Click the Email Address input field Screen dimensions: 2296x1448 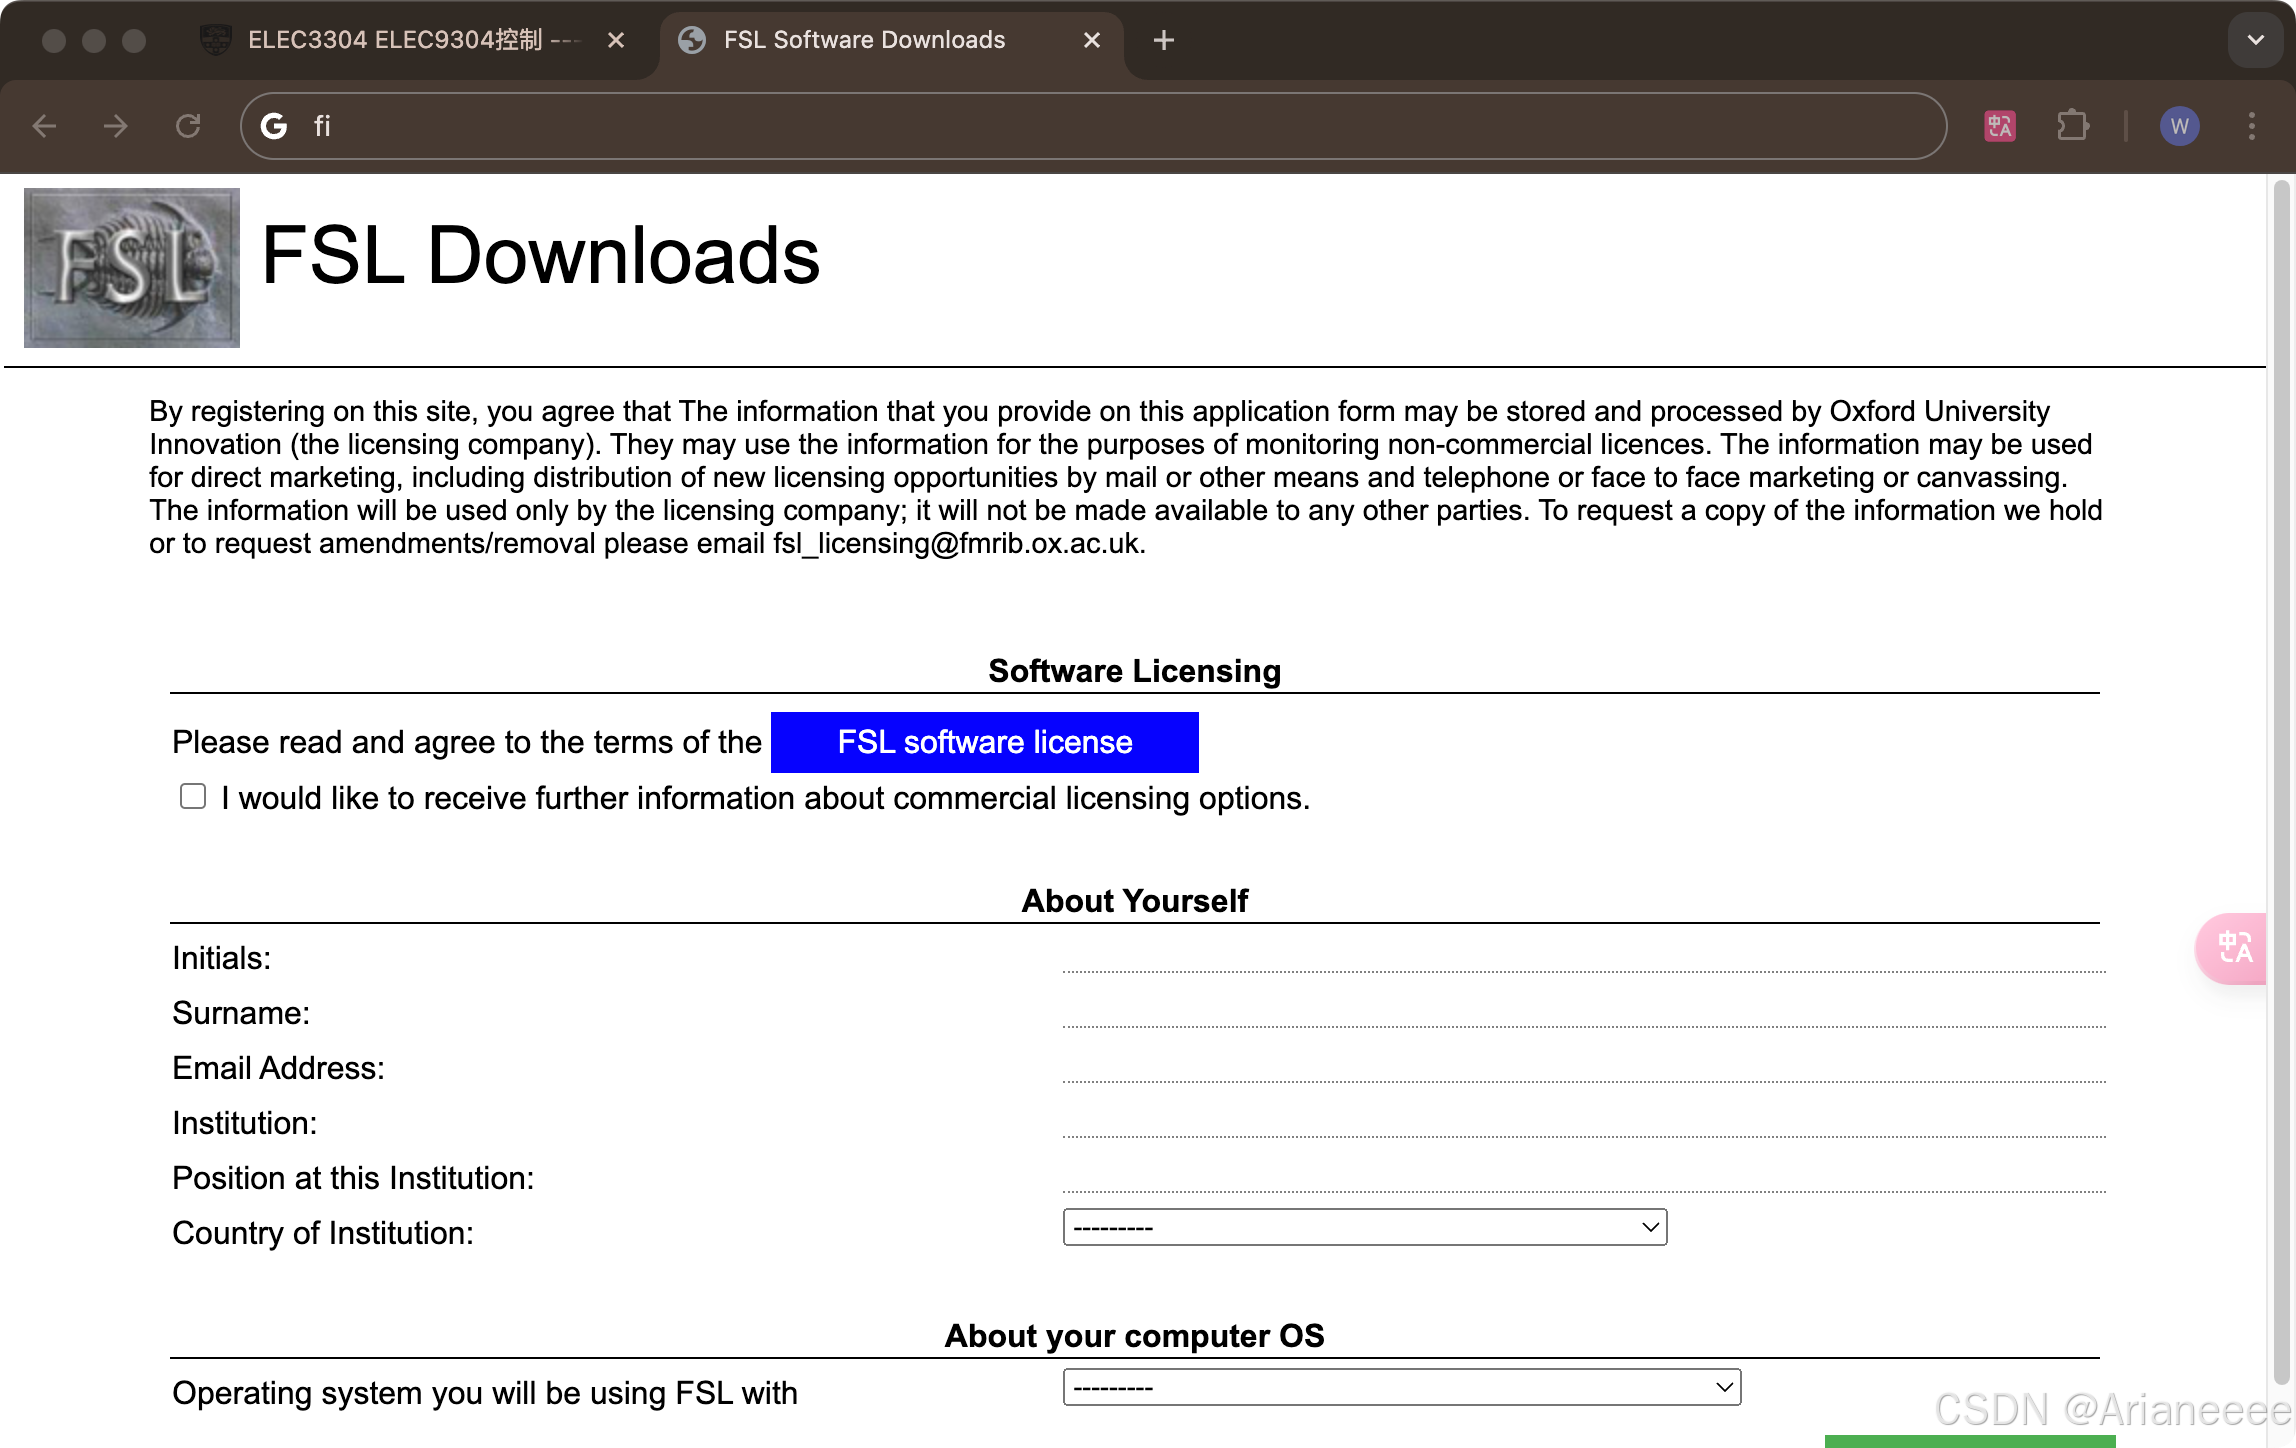pyautogui.click(x=1583, y=1066)
